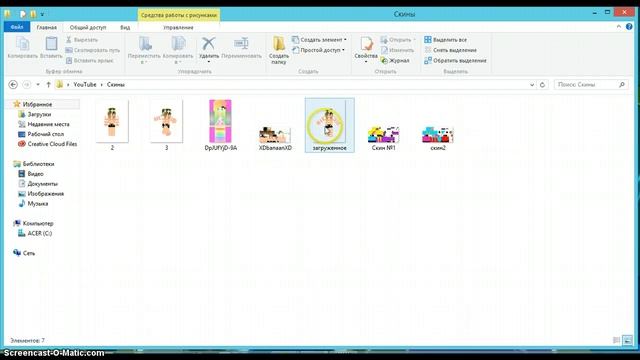640x360 pixels.
Task: Click the Up one level arrow
Action: (x=48, y=84)
